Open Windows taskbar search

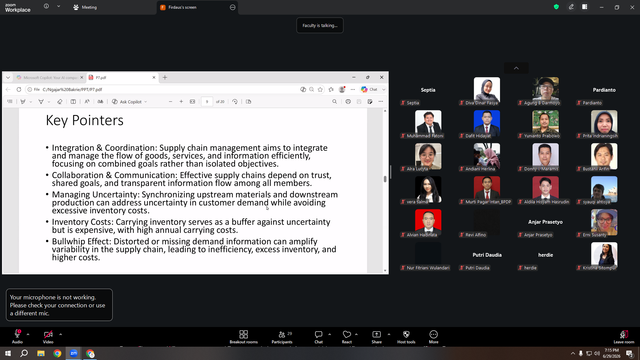[x=24, y=353]
